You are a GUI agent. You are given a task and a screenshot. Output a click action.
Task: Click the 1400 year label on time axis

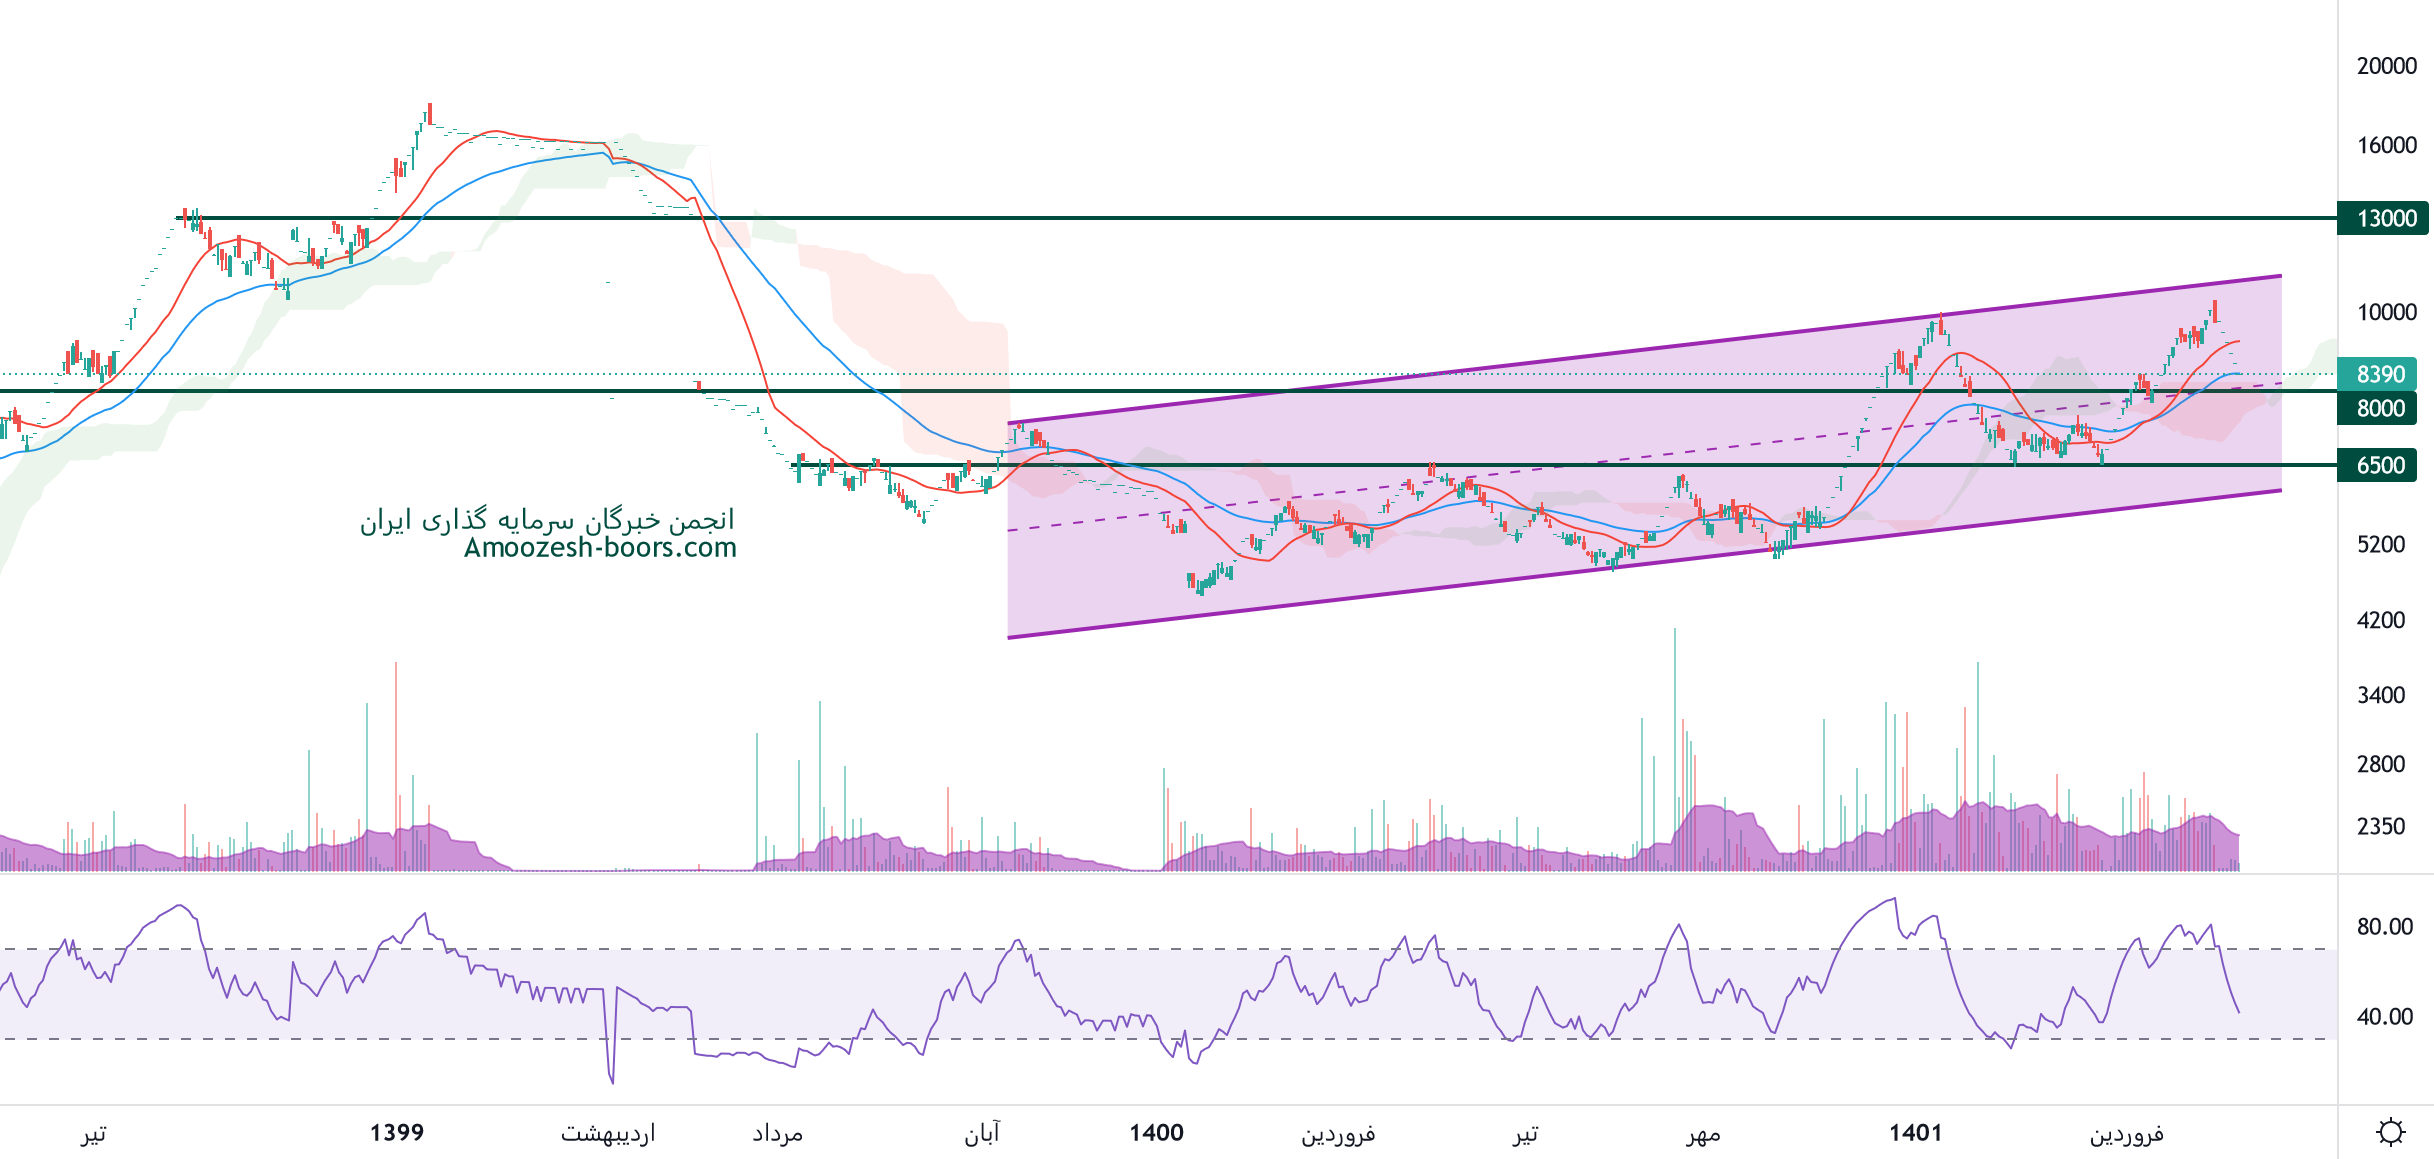pyautogui.click(x=1156, y=1132)
